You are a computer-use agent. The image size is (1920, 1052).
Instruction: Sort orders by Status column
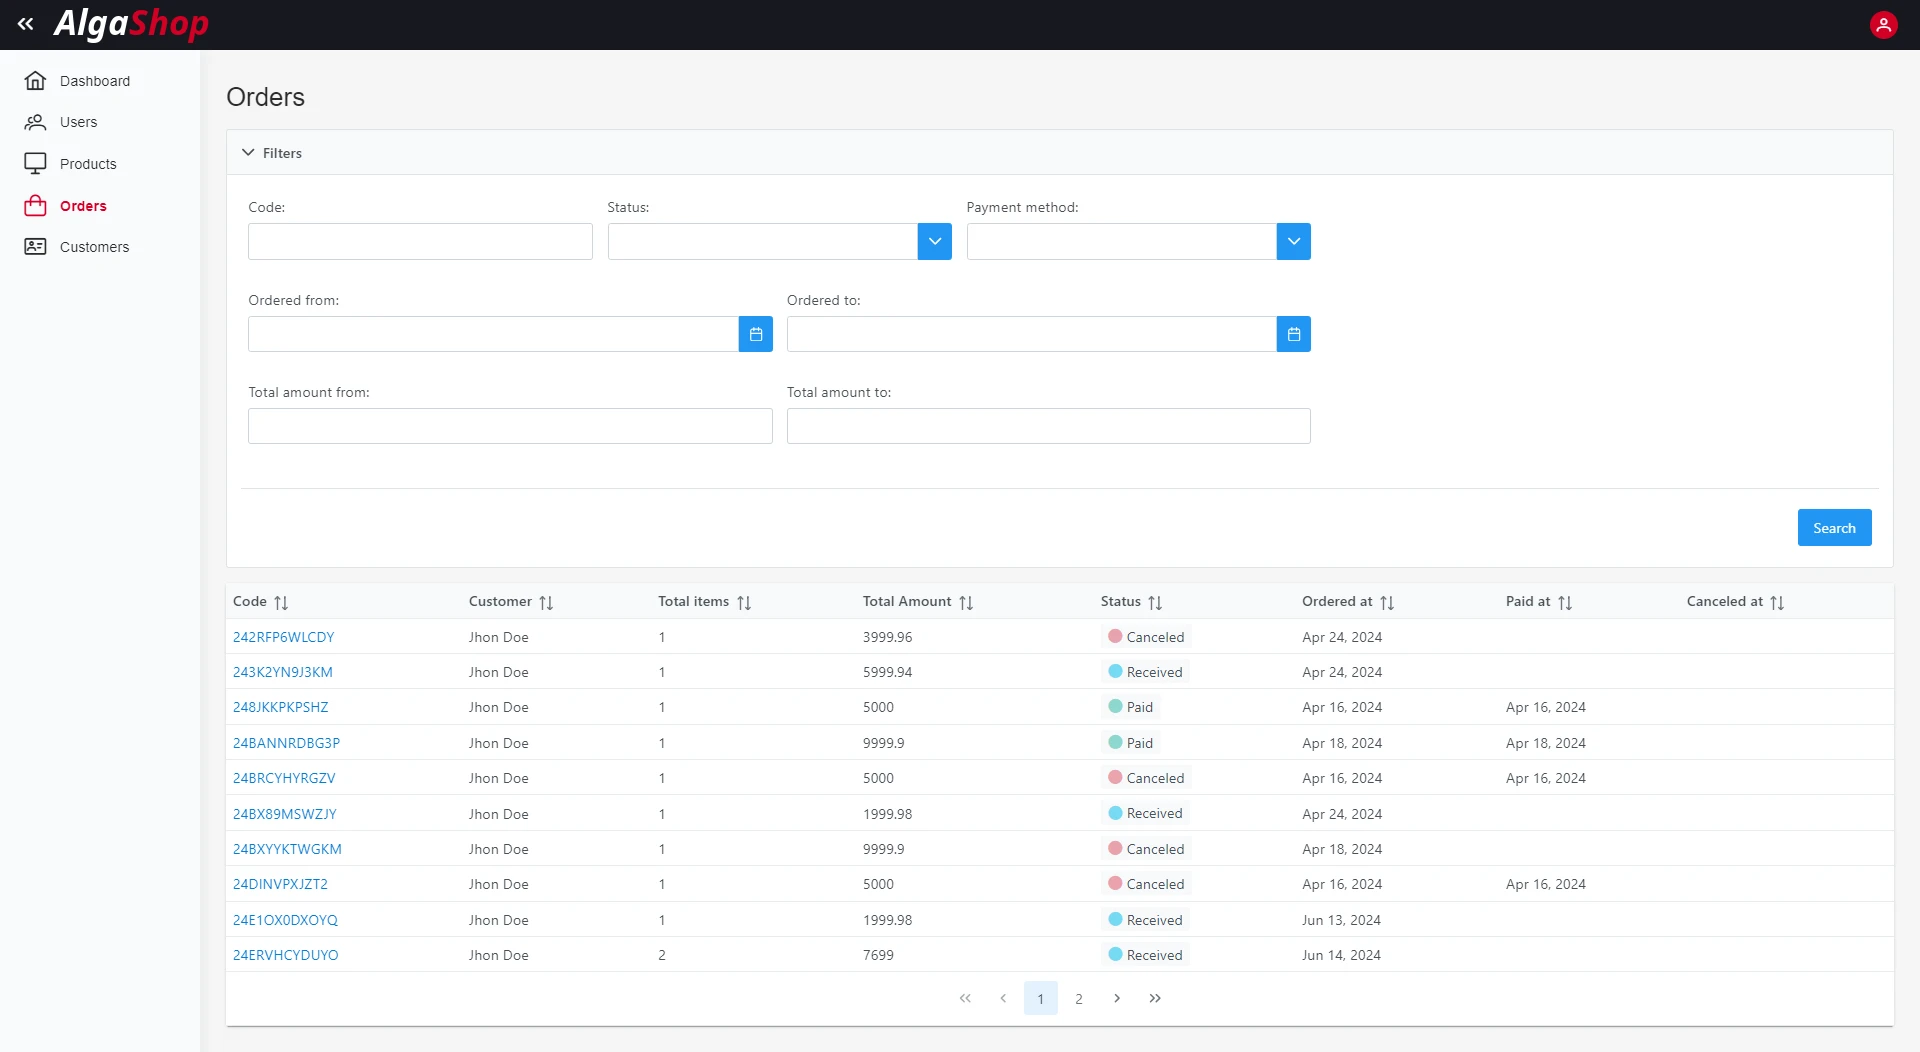(1154, 602)
